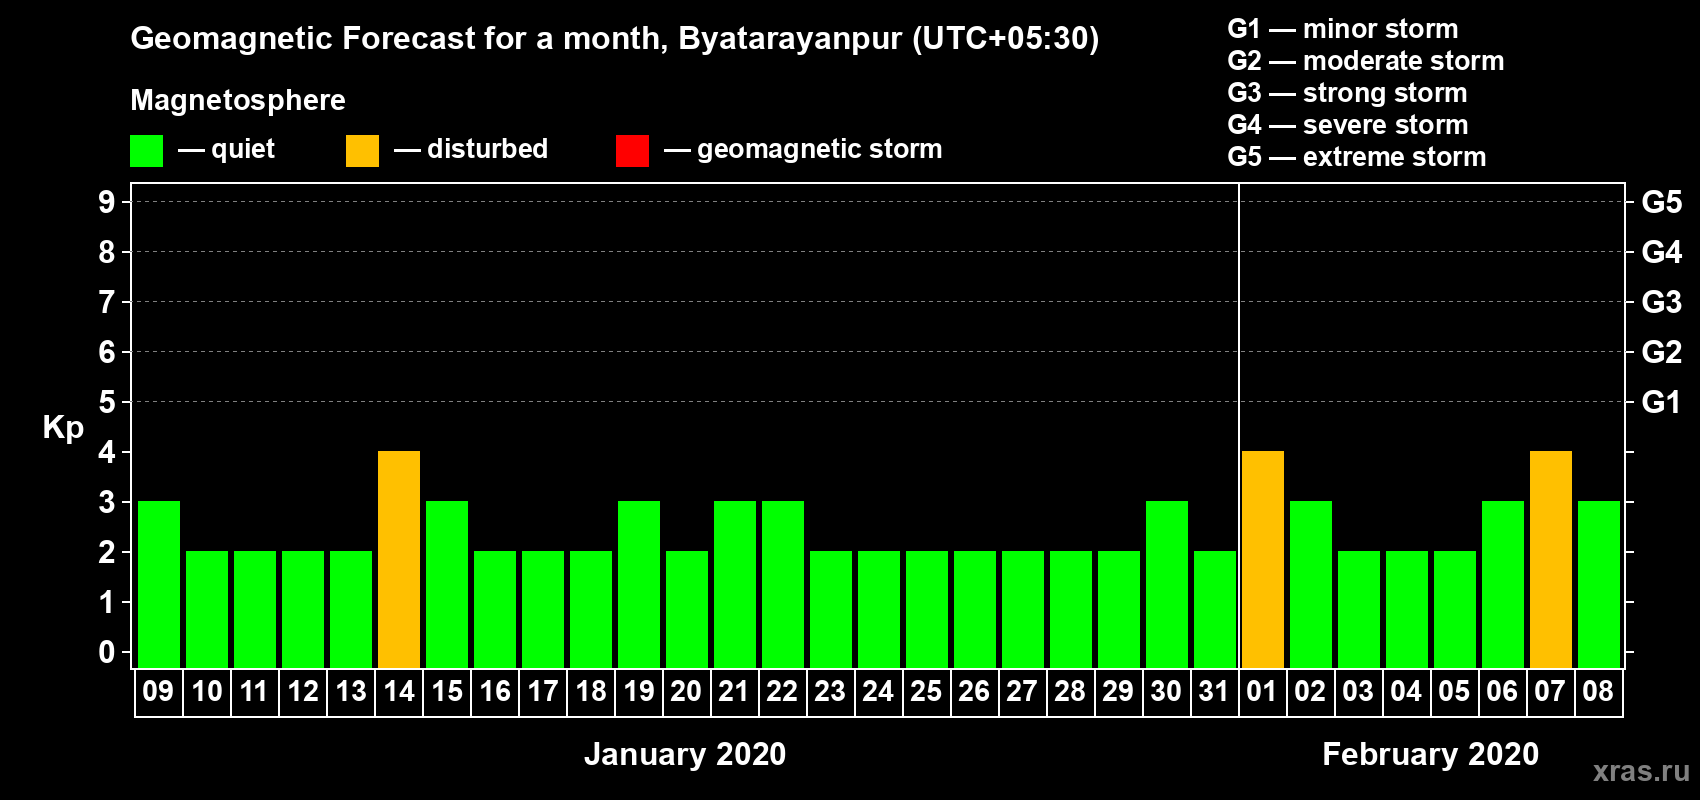Screen dimensions: 1700x800
Task: Click the Kp value 4 axis label
Action: (x=107, y=452)
